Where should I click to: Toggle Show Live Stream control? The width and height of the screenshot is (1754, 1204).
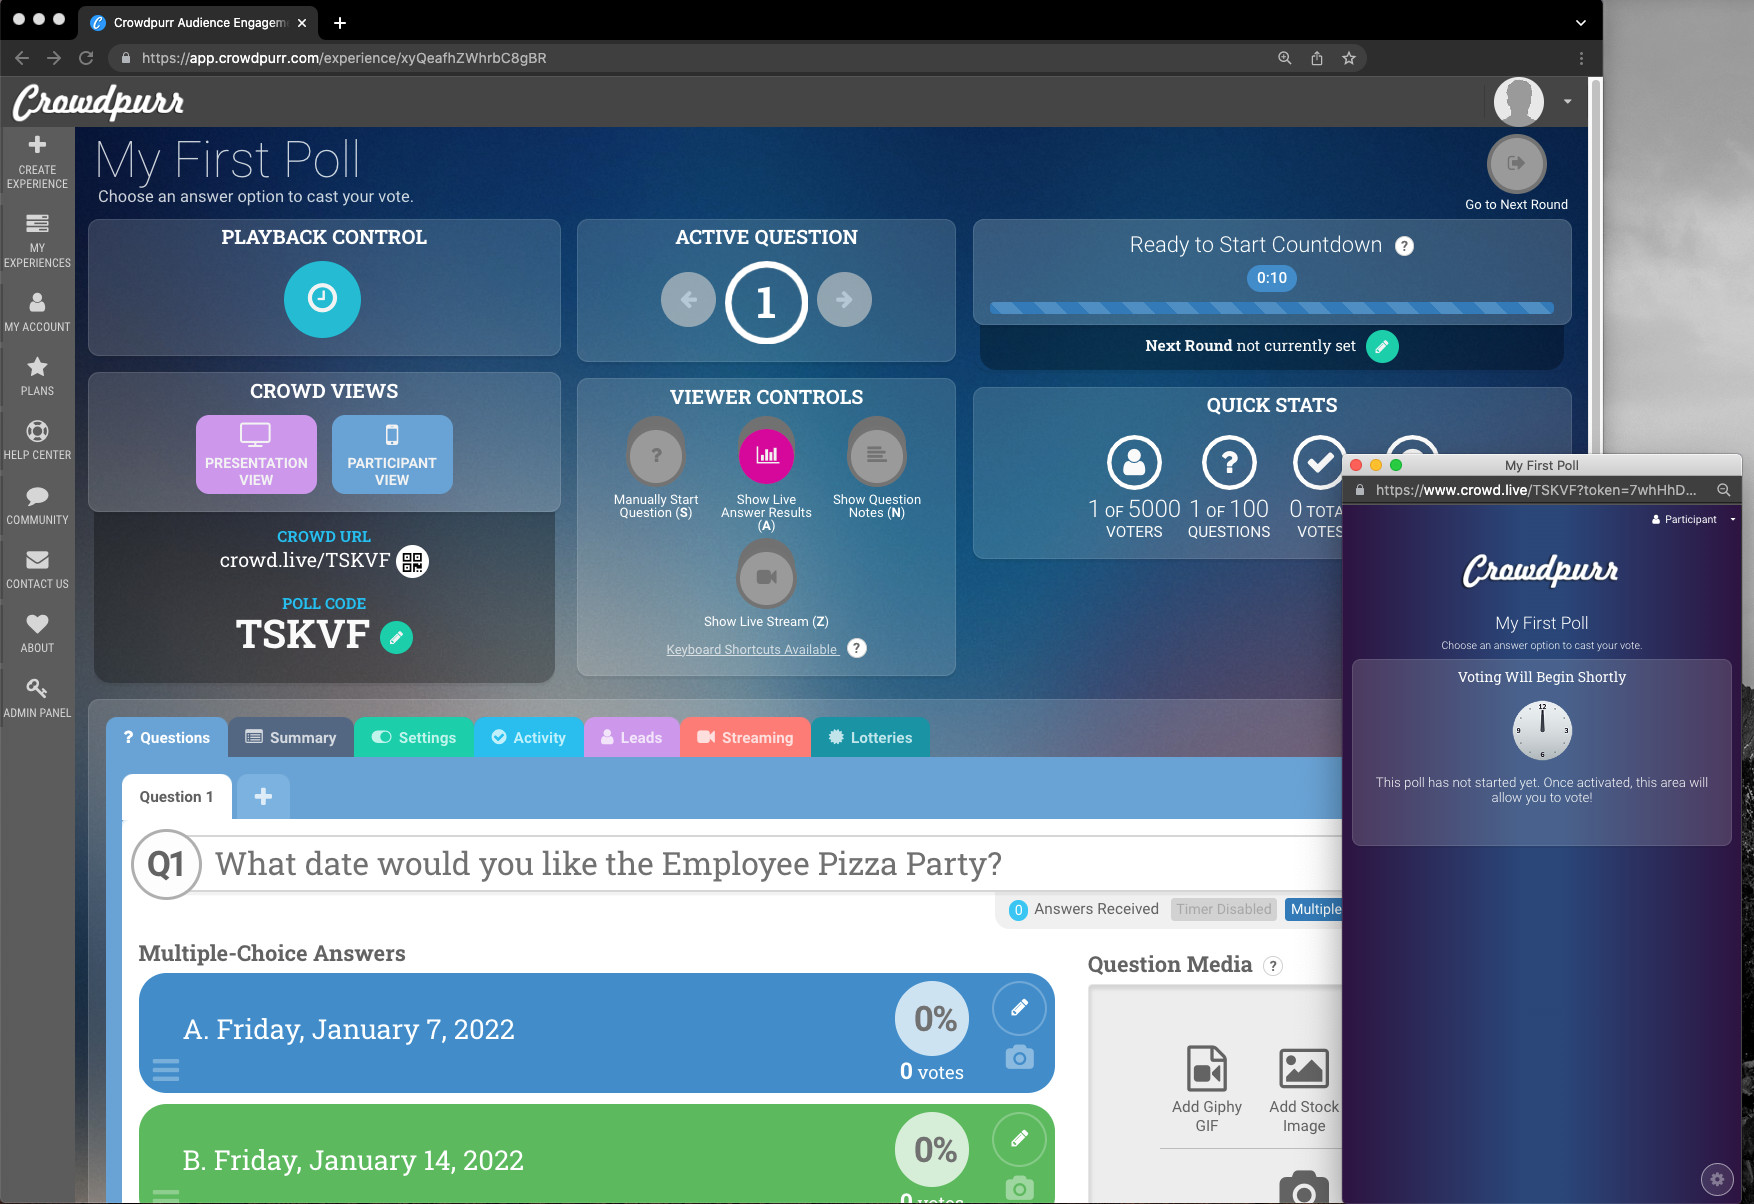[x=766, y=577]
